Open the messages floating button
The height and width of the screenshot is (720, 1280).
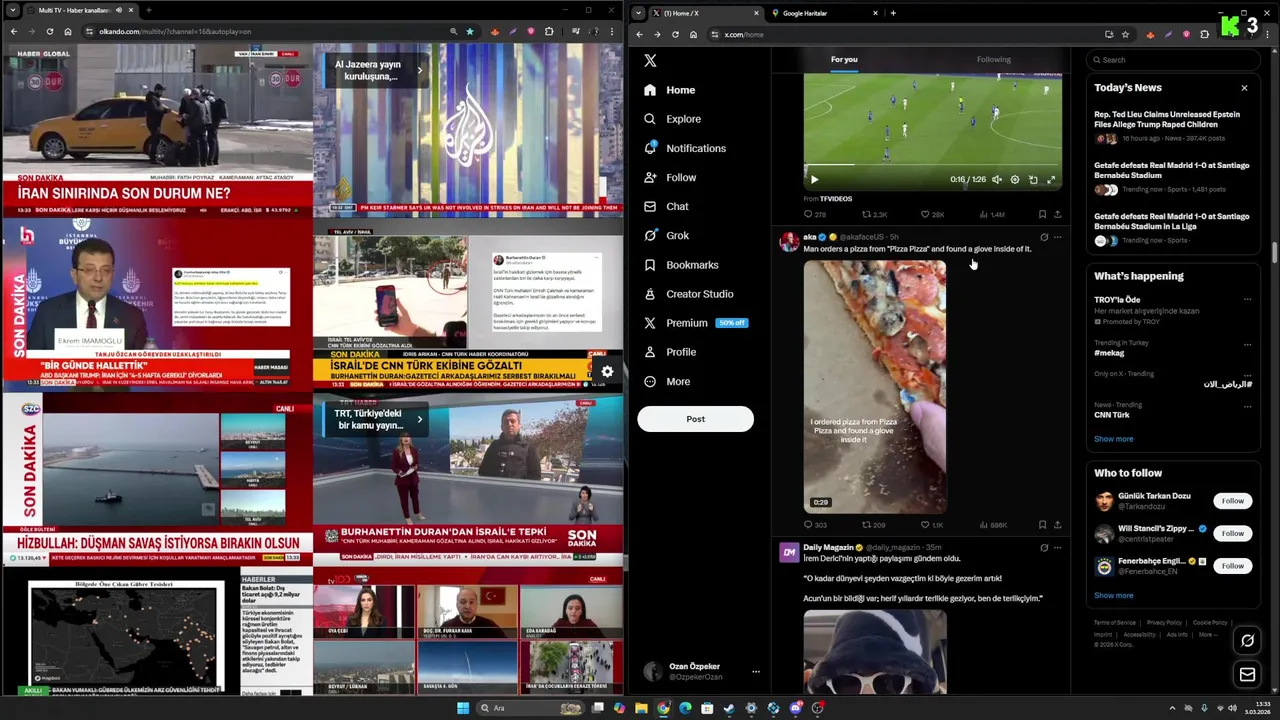(x=1247, y=675)
